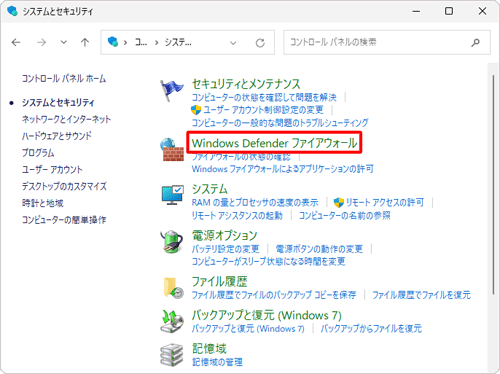Click the search magnifier icon

coord(476,42)
